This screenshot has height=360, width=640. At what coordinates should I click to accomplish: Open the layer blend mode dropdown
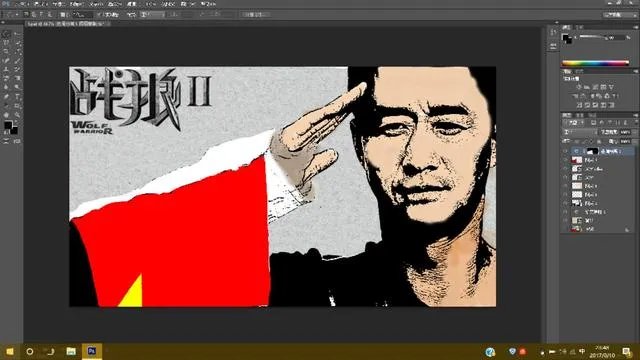(580, 132)
